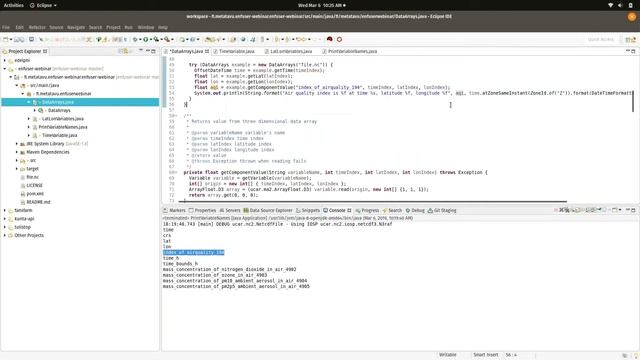
Task: Expand the JRE System Library node
Action: coord(17,144)
